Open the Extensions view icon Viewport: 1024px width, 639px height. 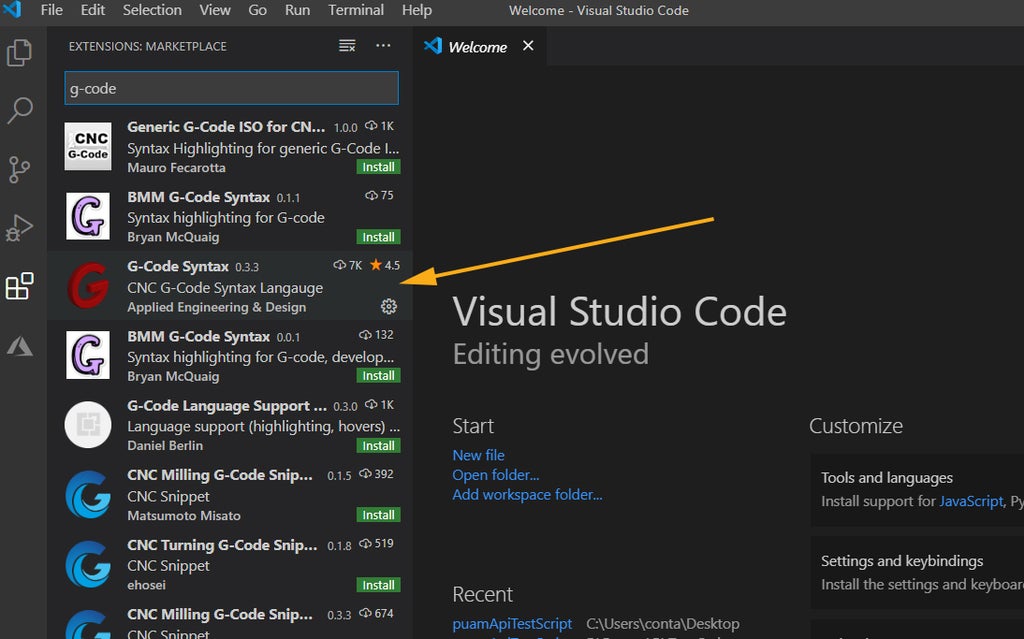pos(20,286)
